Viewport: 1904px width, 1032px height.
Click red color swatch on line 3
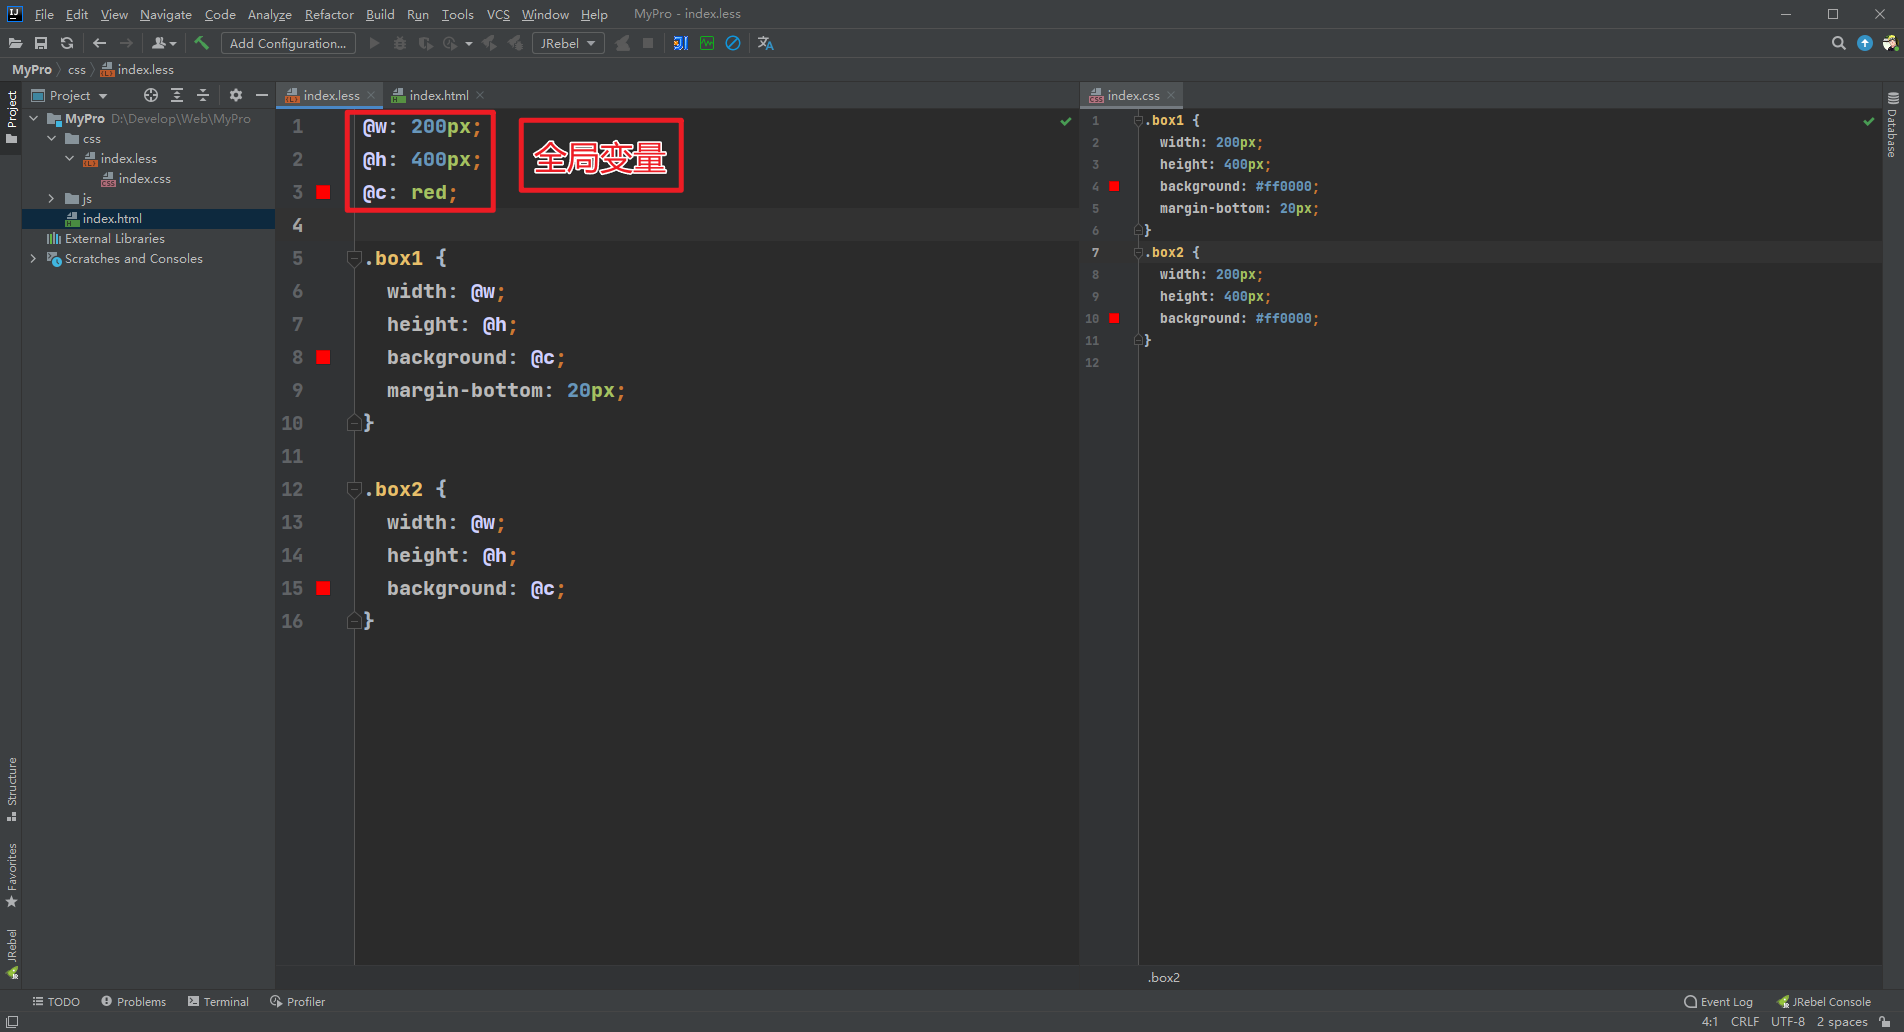[323, 192]
